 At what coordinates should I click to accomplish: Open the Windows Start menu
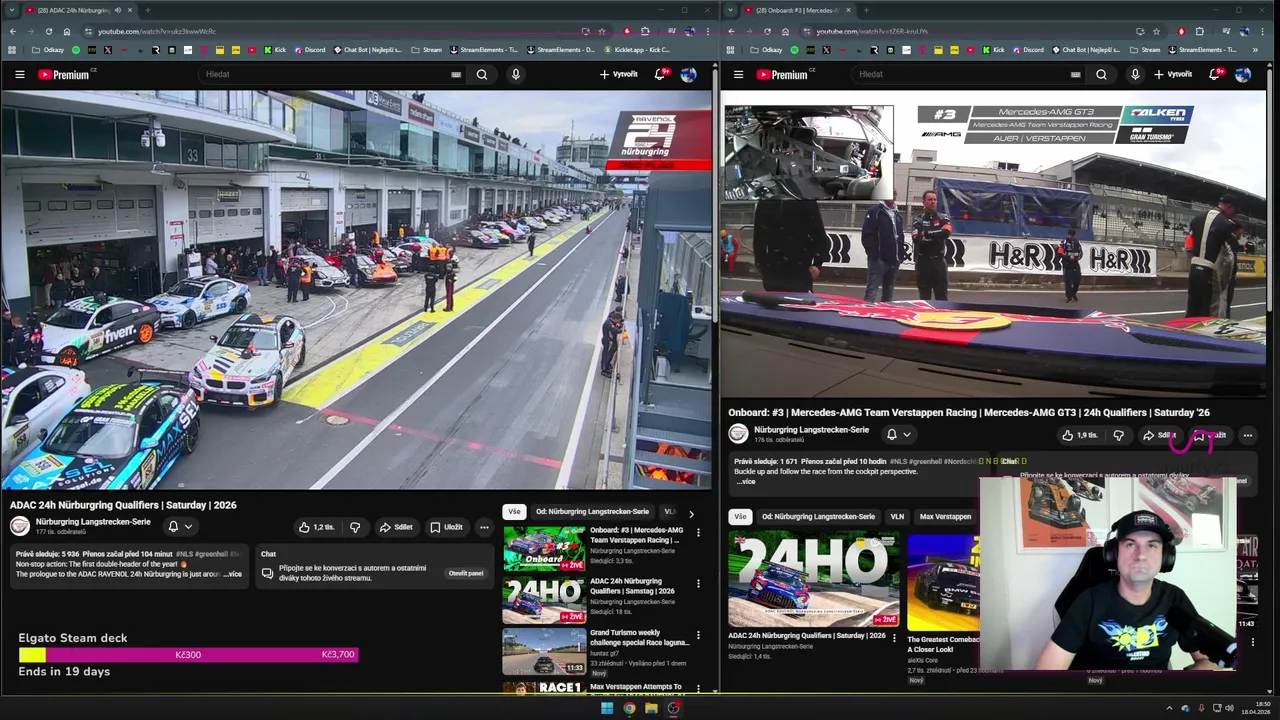606,708
